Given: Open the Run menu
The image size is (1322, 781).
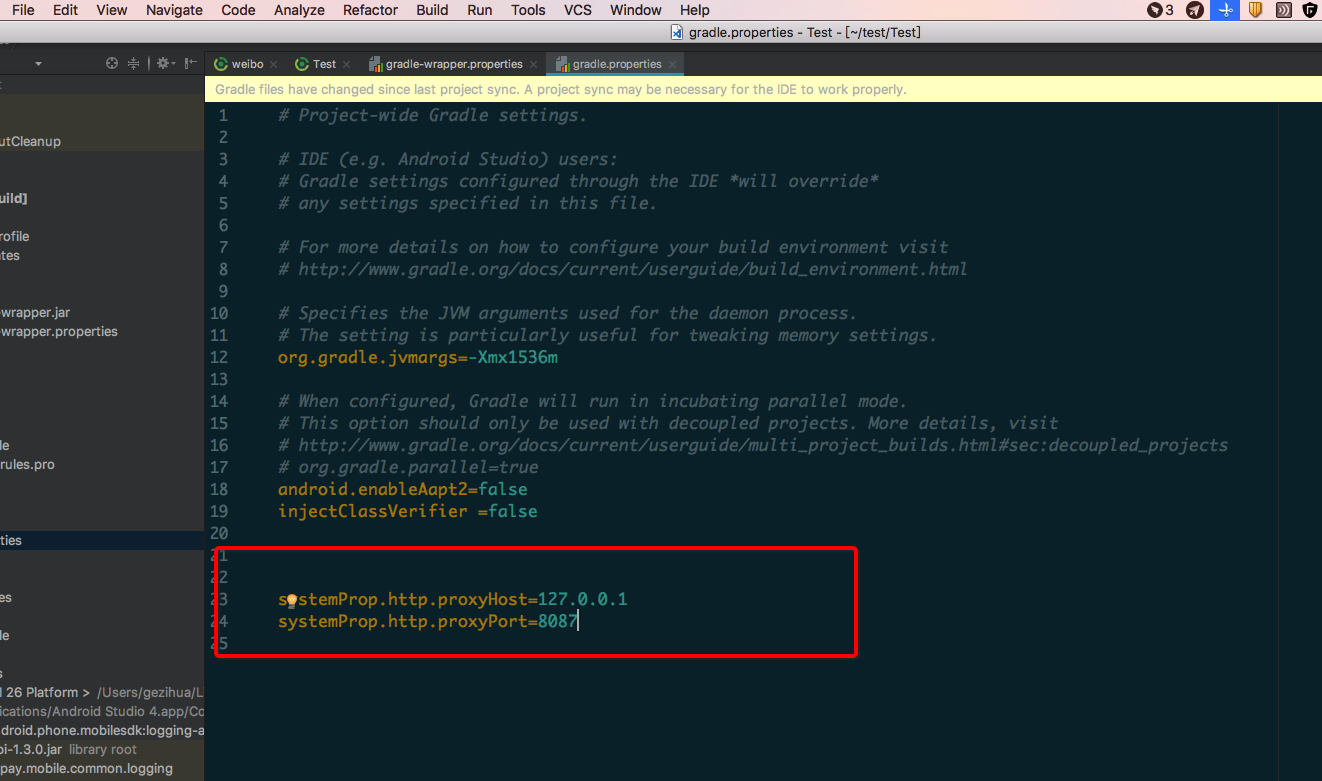Looking at the screenshot, I should (479, 10).
